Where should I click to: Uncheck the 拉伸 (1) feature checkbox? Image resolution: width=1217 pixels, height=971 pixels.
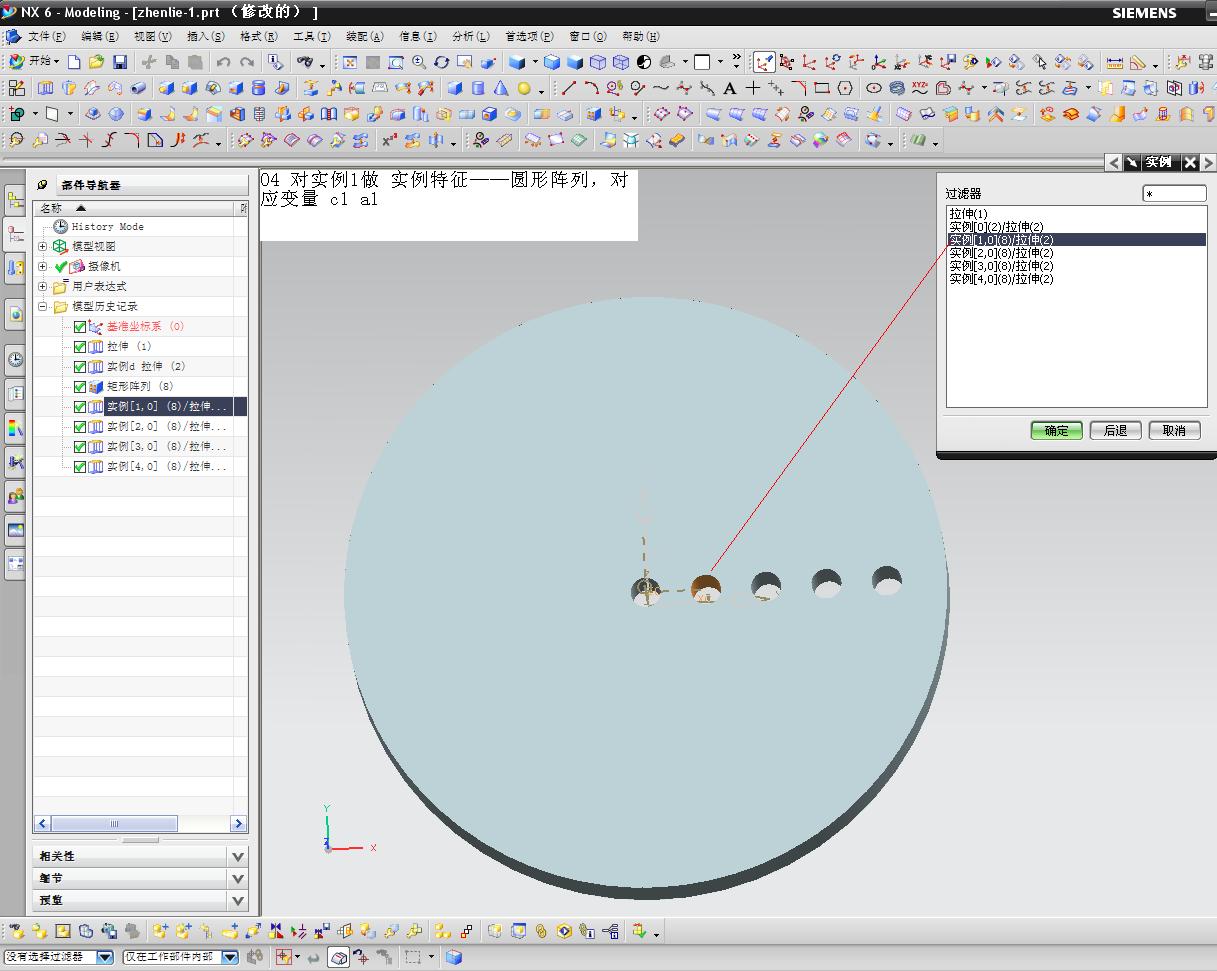(x=80, y=347)
